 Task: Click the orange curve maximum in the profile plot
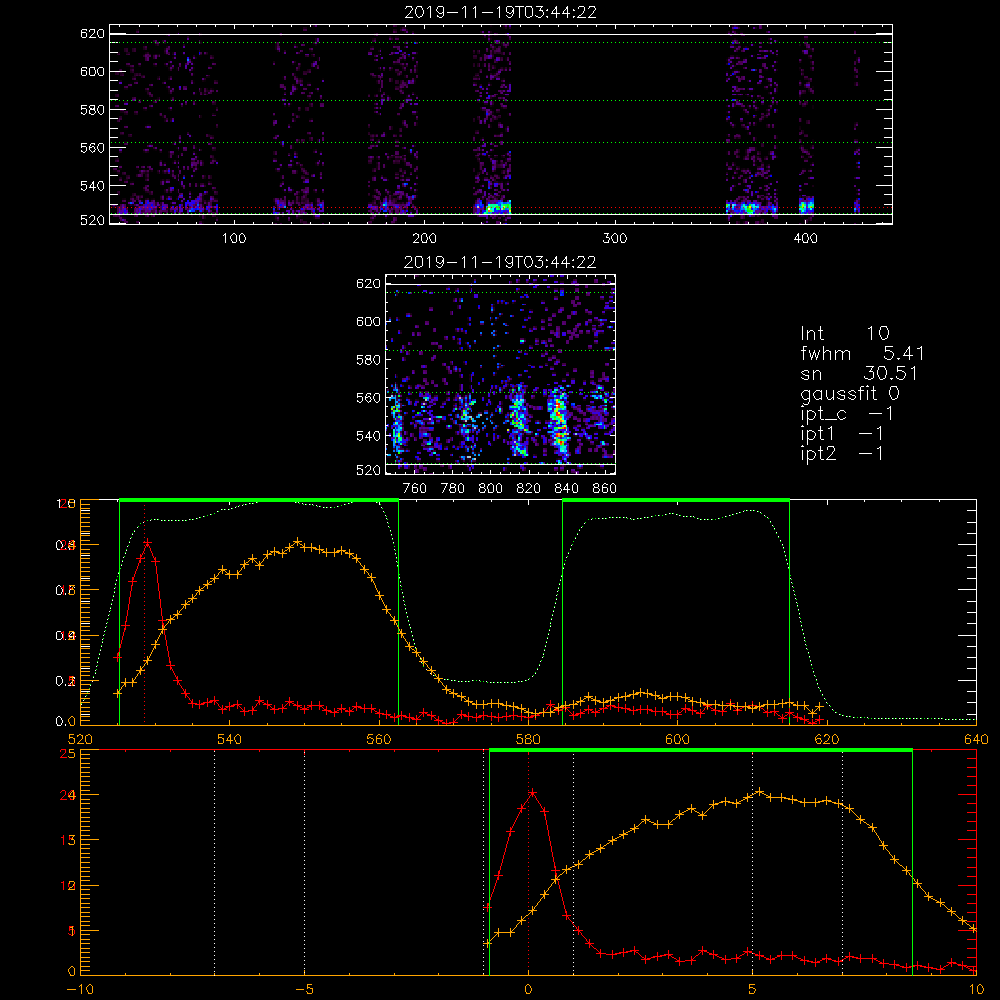[x=298, y=542]
